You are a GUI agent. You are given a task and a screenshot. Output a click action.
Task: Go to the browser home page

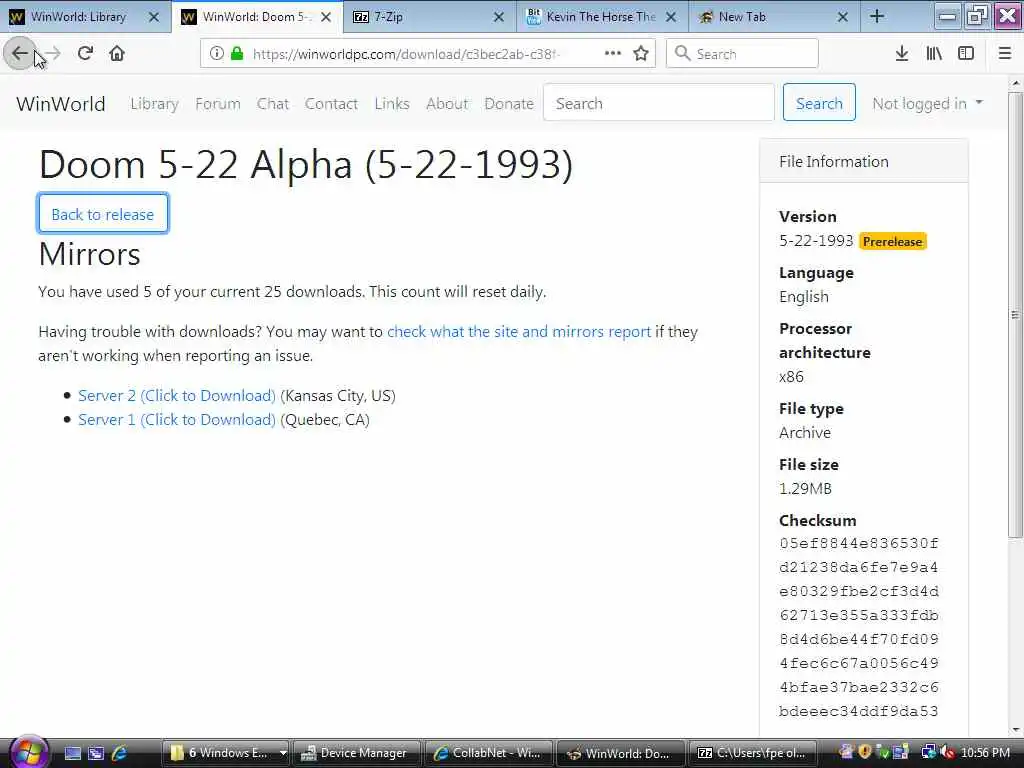tap(117, 54)
